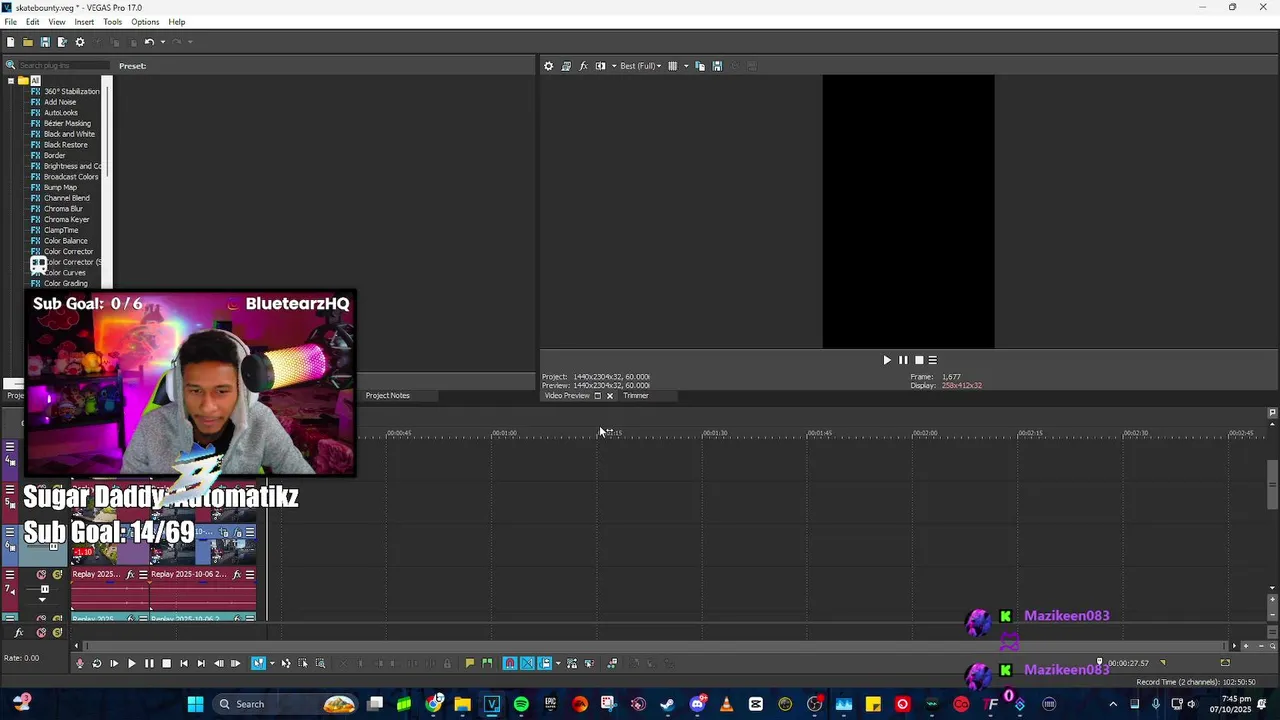The width and height of the screenshot is (1280, 720).
Task: Select the Bézier Masking effect
Action: 67,123
